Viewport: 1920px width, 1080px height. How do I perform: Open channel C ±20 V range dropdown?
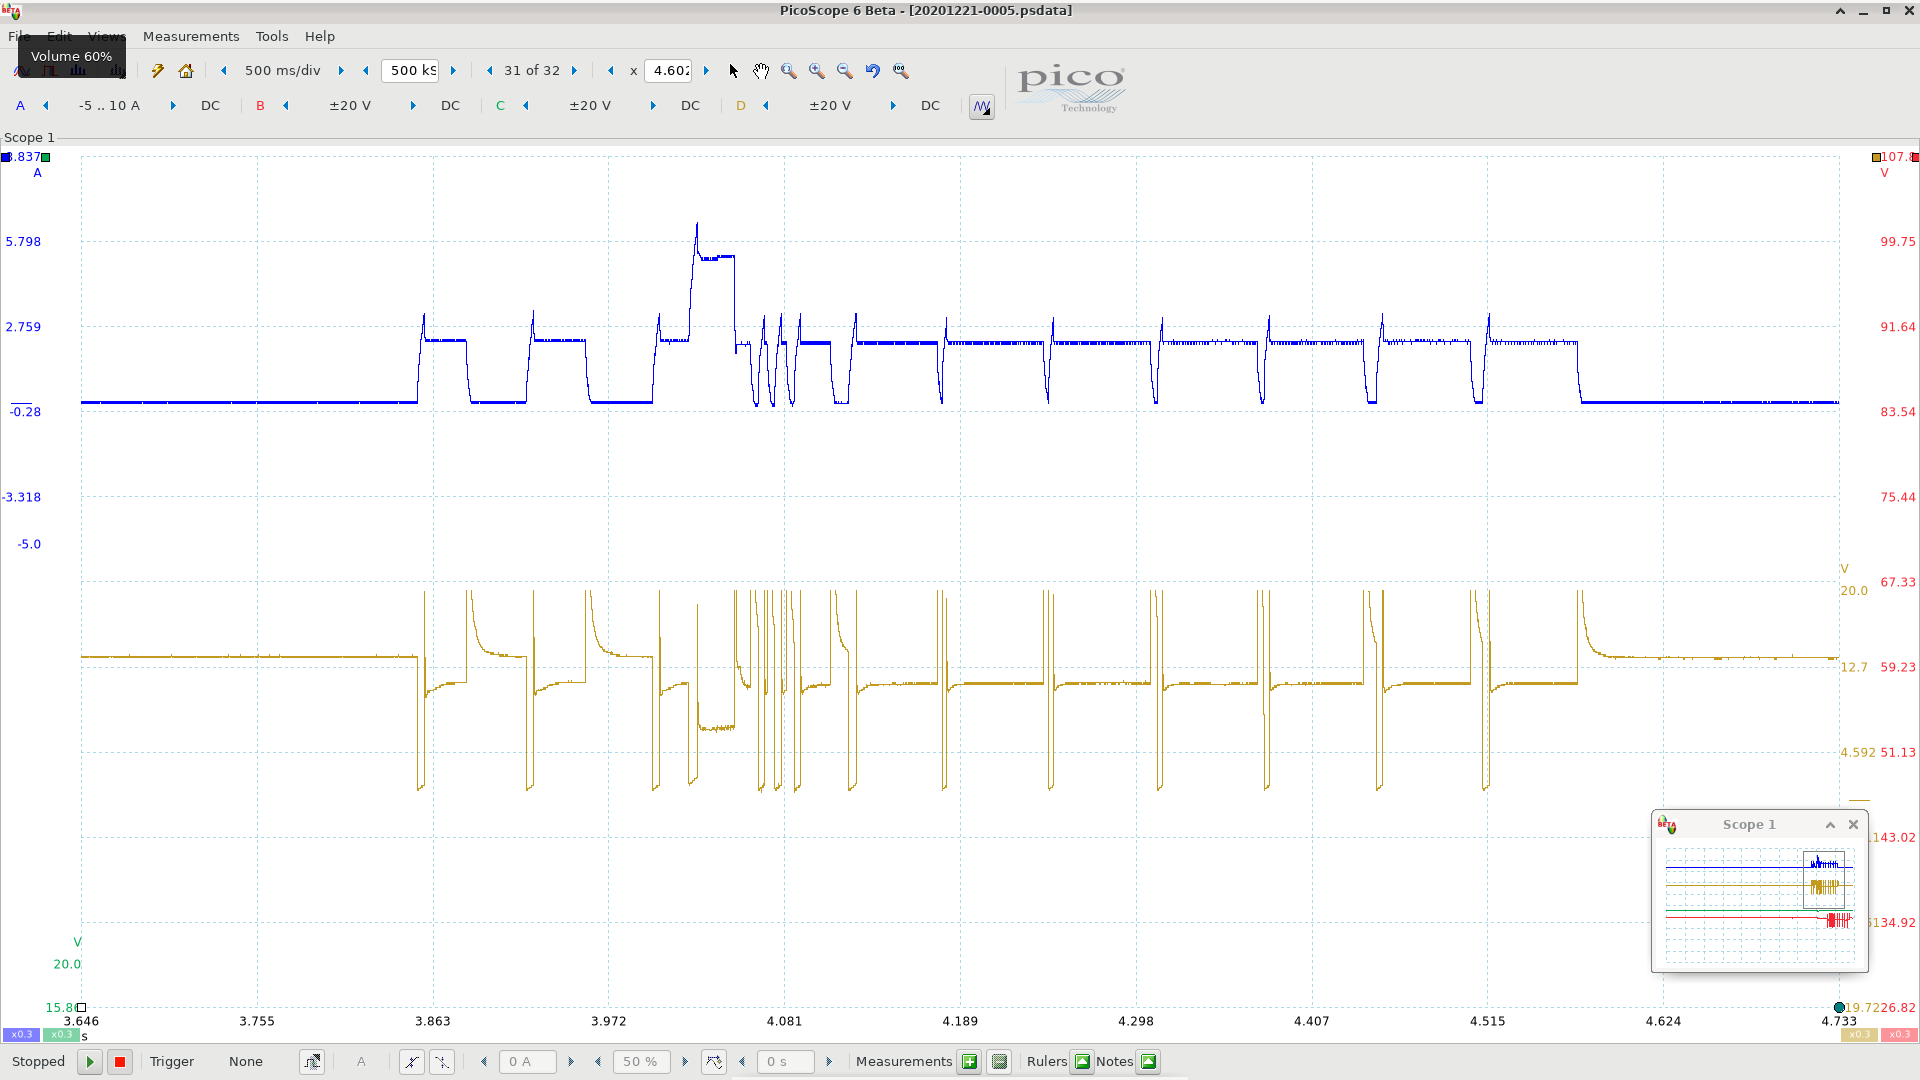pos(590,106)
